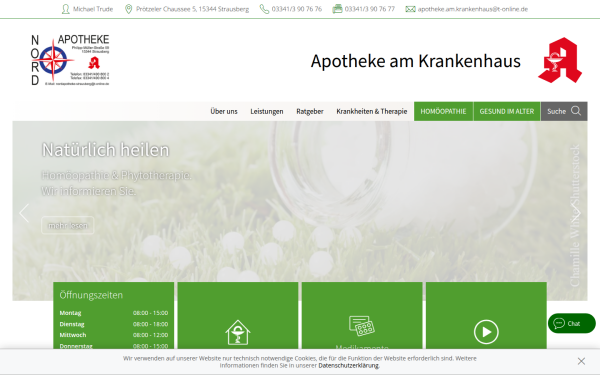Click fax number 03341/3 90 76 77
The height and width of the screenshot is (375, 600).
(x=370, y=9)
